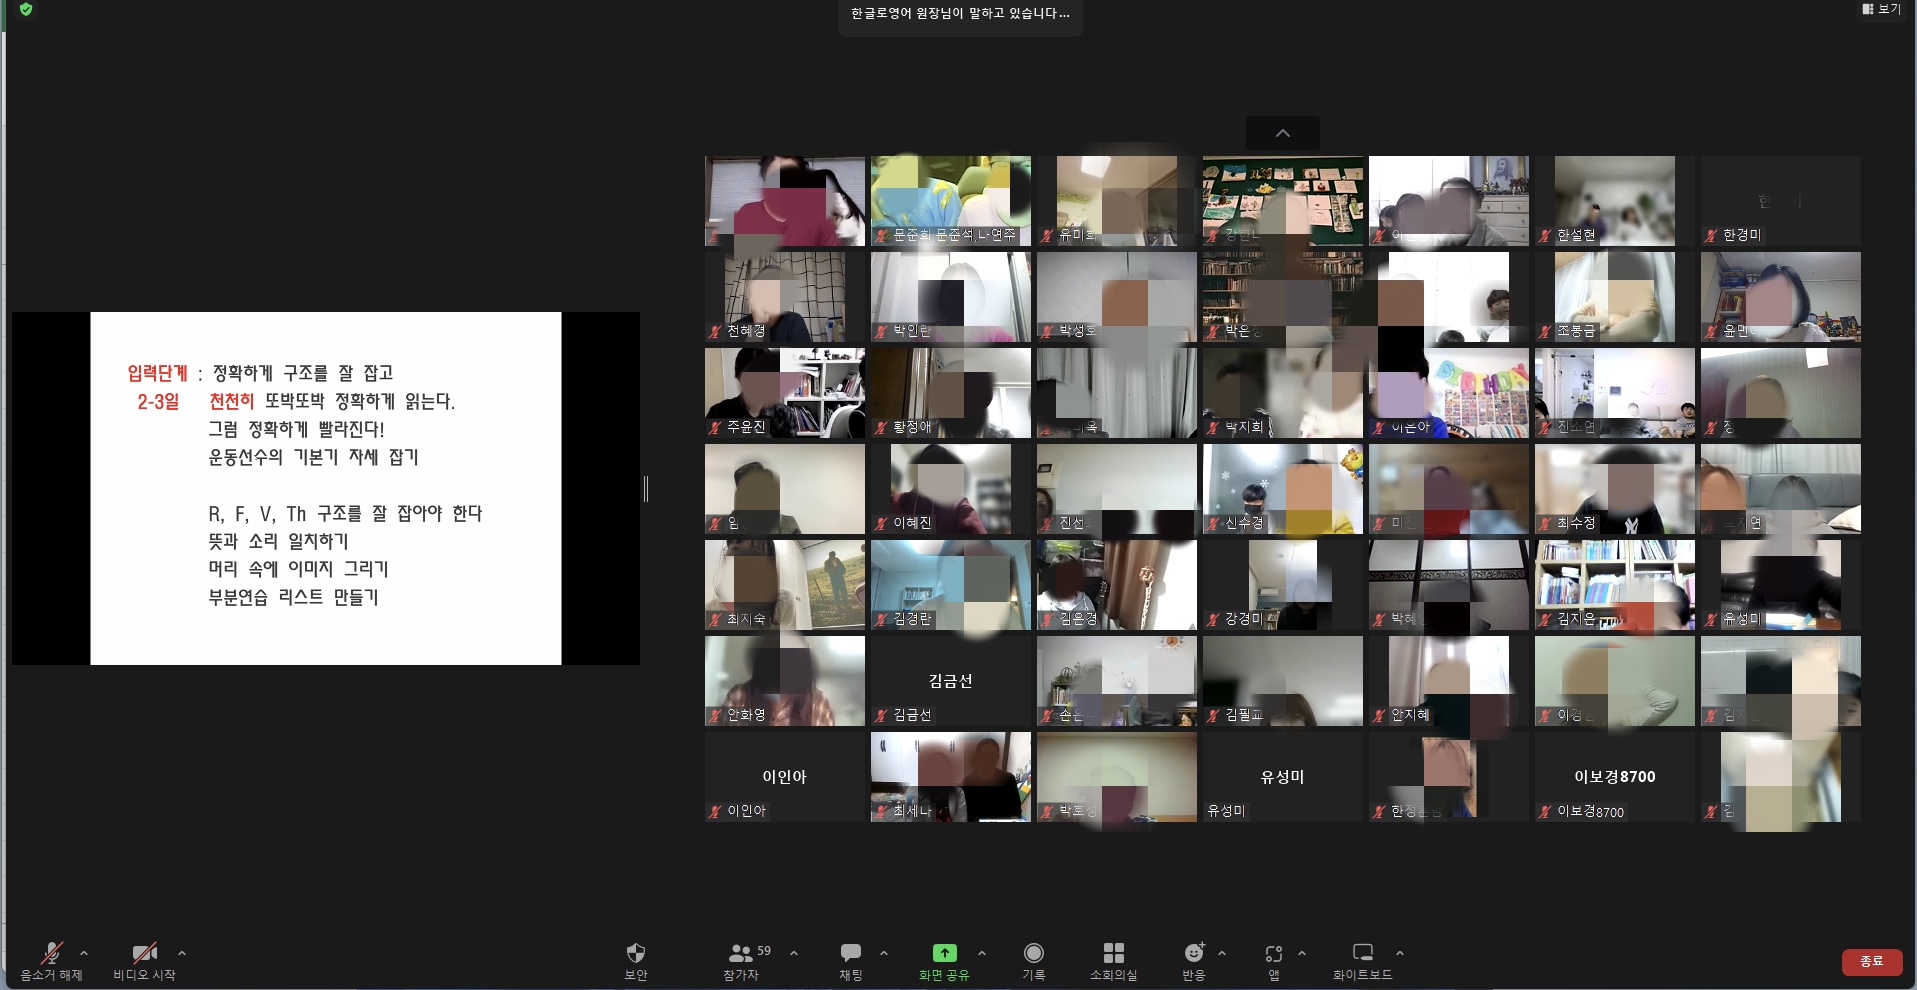The width and height of the screenshot is (1917, 990).
Task: Turn on camera with 비디오 시작
Action: coord(144,953)
